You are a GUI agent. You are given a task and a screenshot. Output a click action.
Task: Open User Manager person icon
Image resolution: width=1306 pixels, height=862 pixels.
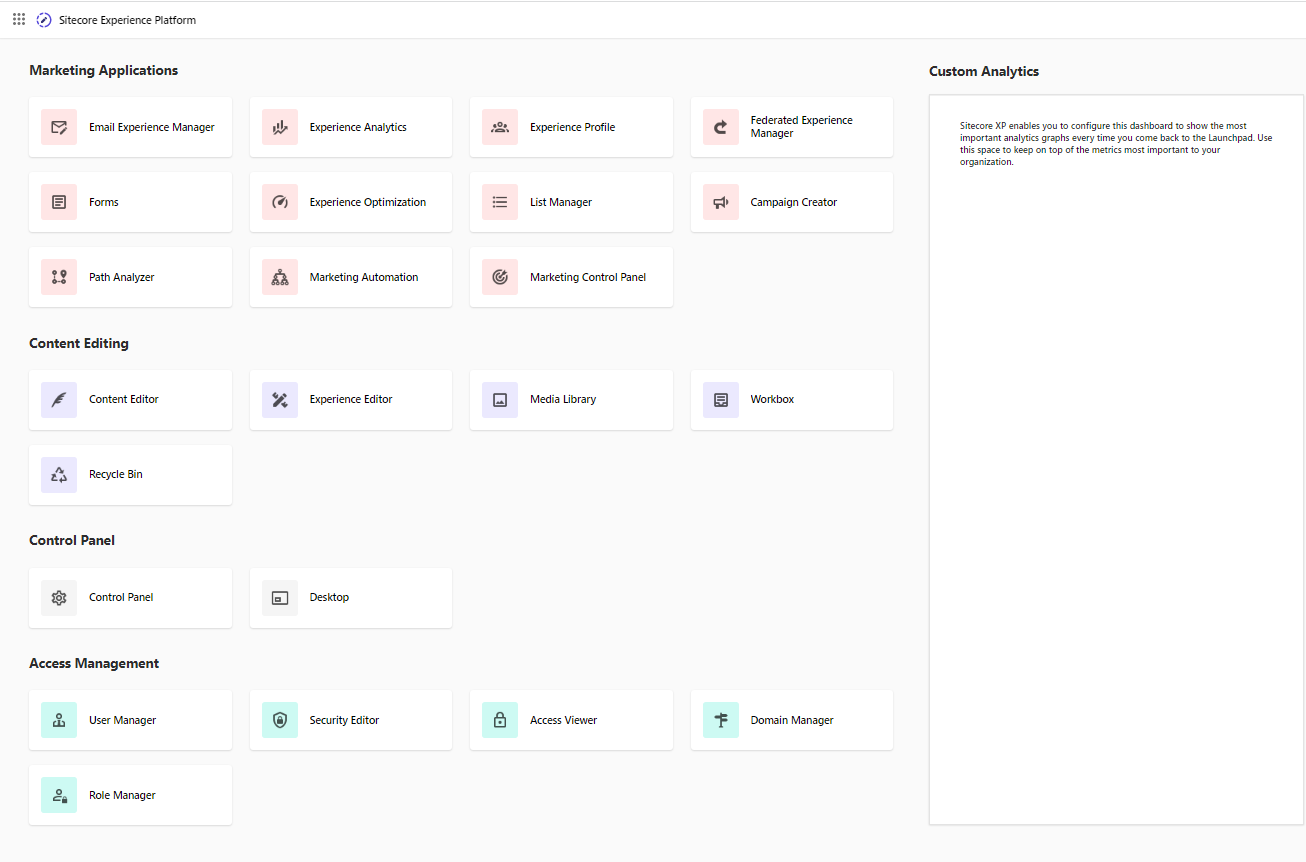59,720
